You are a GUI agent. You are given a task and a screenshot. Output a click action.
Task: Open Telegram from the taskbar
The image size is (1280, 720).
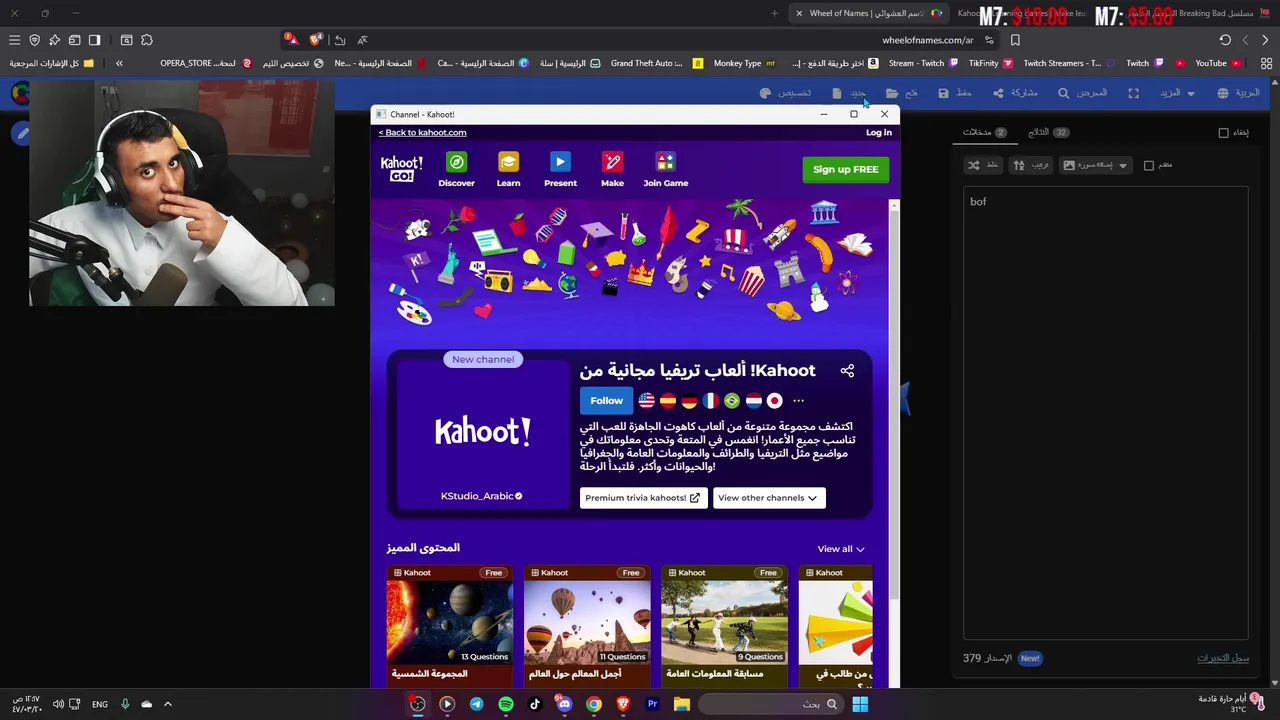pos(476,704)
